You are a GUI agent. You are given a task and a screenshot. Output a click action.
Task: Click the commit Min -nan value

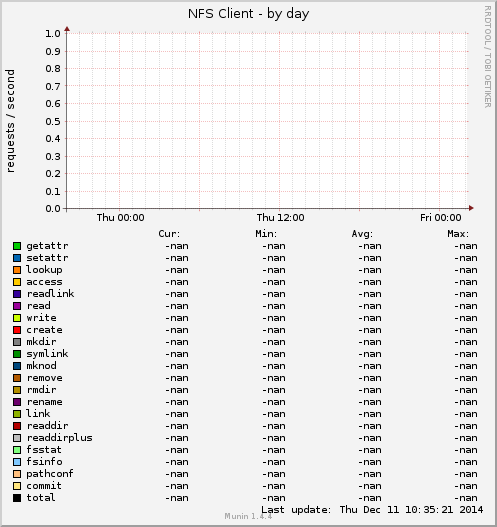coord(274,486)
